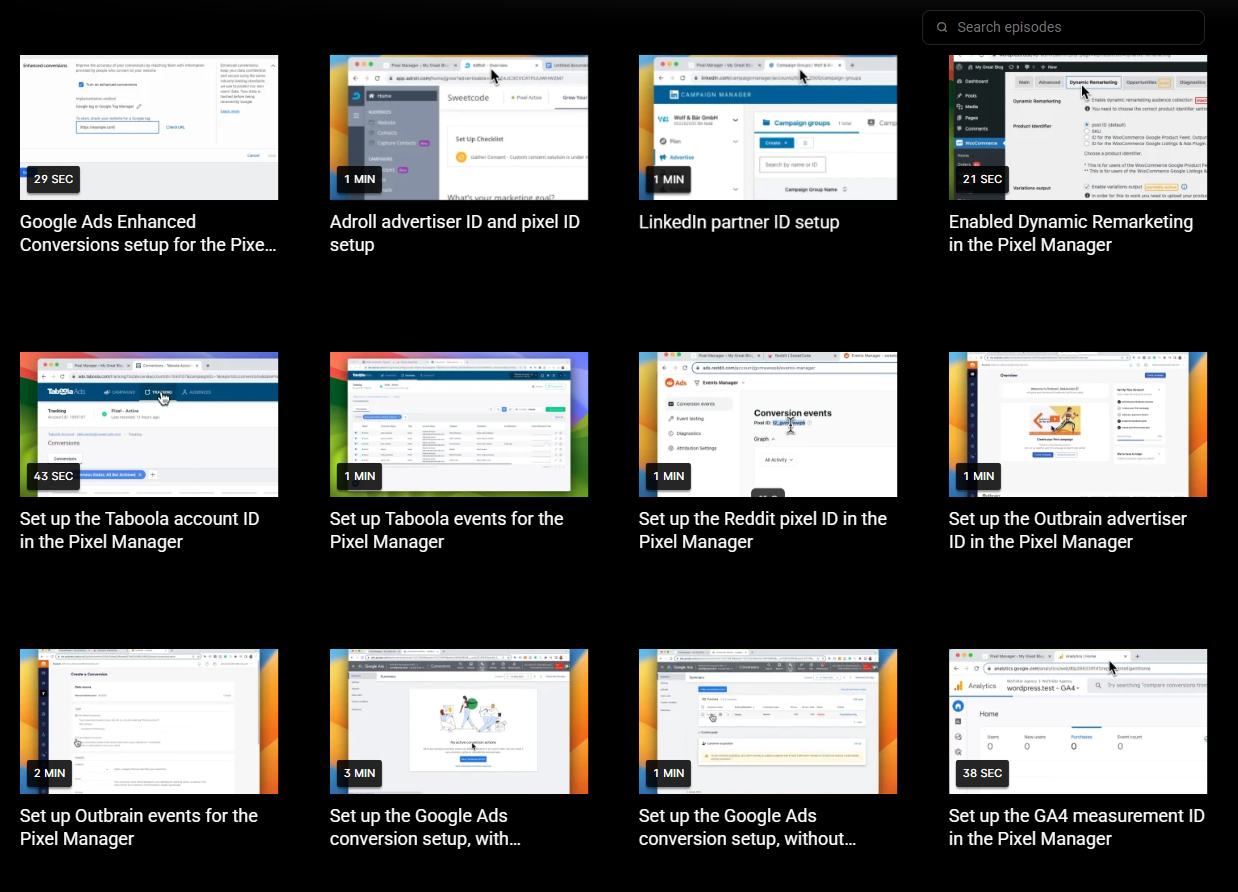This screenshot has height=892, width=1238.
Task: Click the magnifier icon in the search bar
Action: pyautogui.click(x=942, y=27)
